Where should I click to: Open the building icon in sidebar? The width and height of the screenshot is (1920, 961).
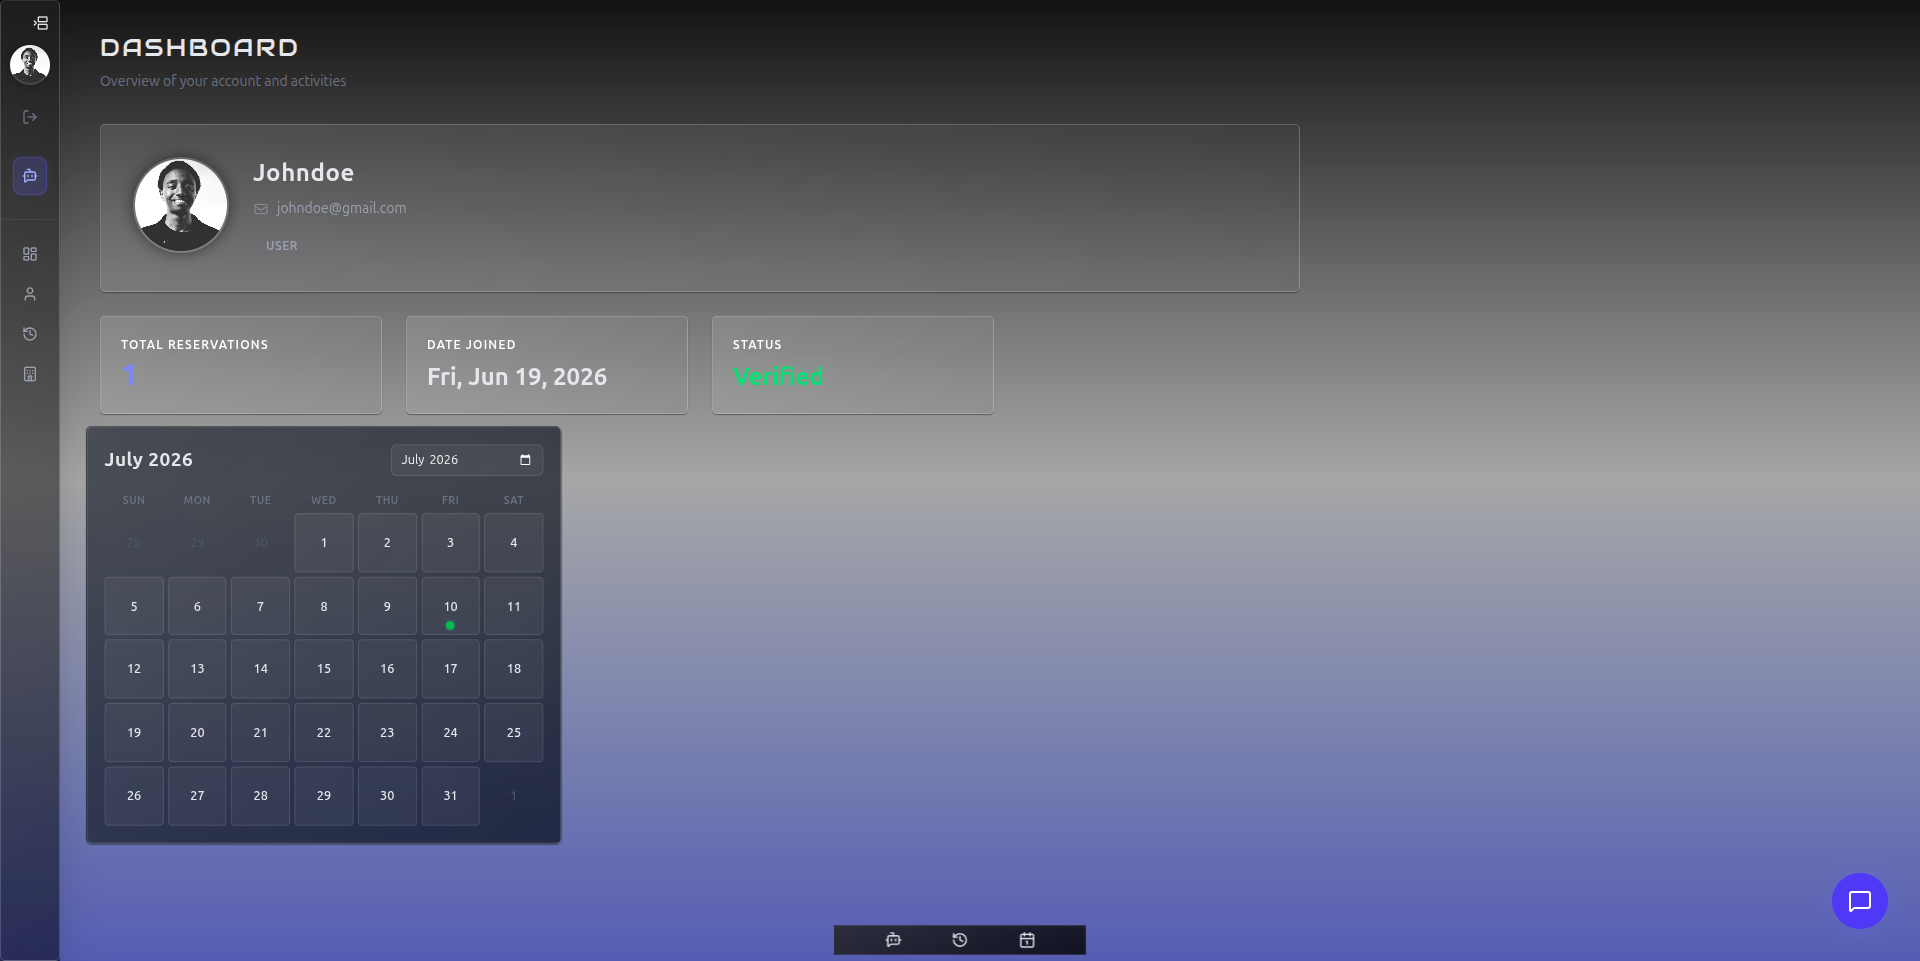tap(30, 374)
